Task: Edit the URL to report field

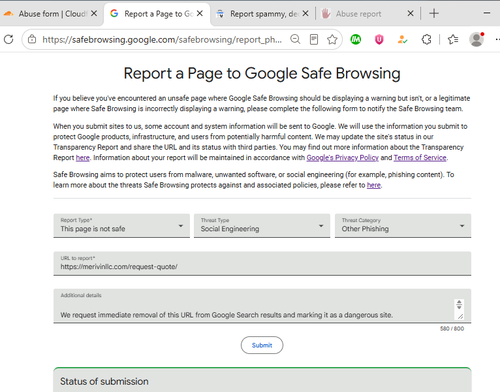Action: coord(262,264)
